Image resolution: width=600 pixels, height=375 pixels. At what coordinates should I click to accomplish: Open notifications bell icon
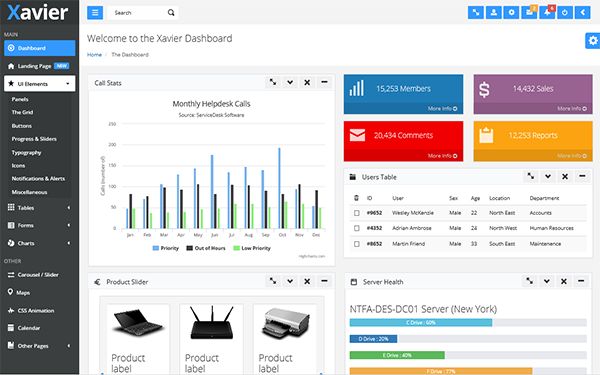point(547,12)
